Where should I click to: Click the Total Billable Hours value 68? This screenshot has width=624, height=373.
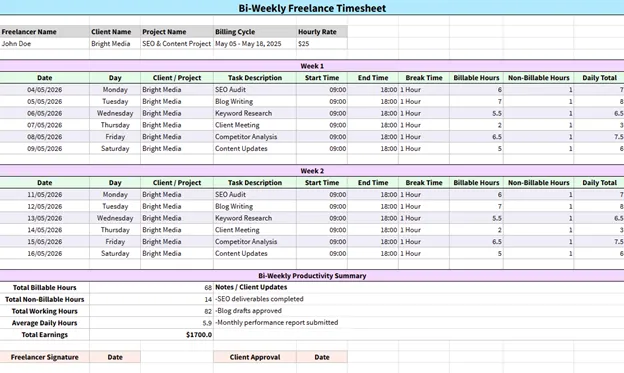tap(151, 287)
